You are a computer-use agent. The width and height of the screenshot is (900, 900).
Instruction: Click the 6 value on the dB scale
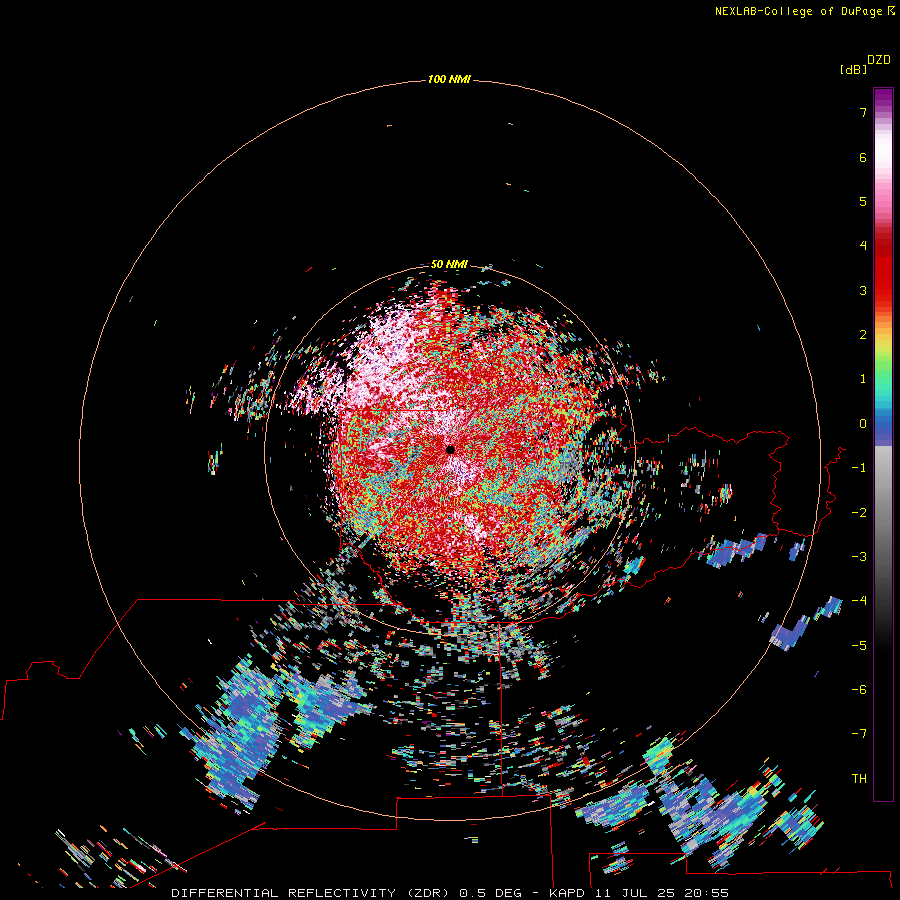863,157
